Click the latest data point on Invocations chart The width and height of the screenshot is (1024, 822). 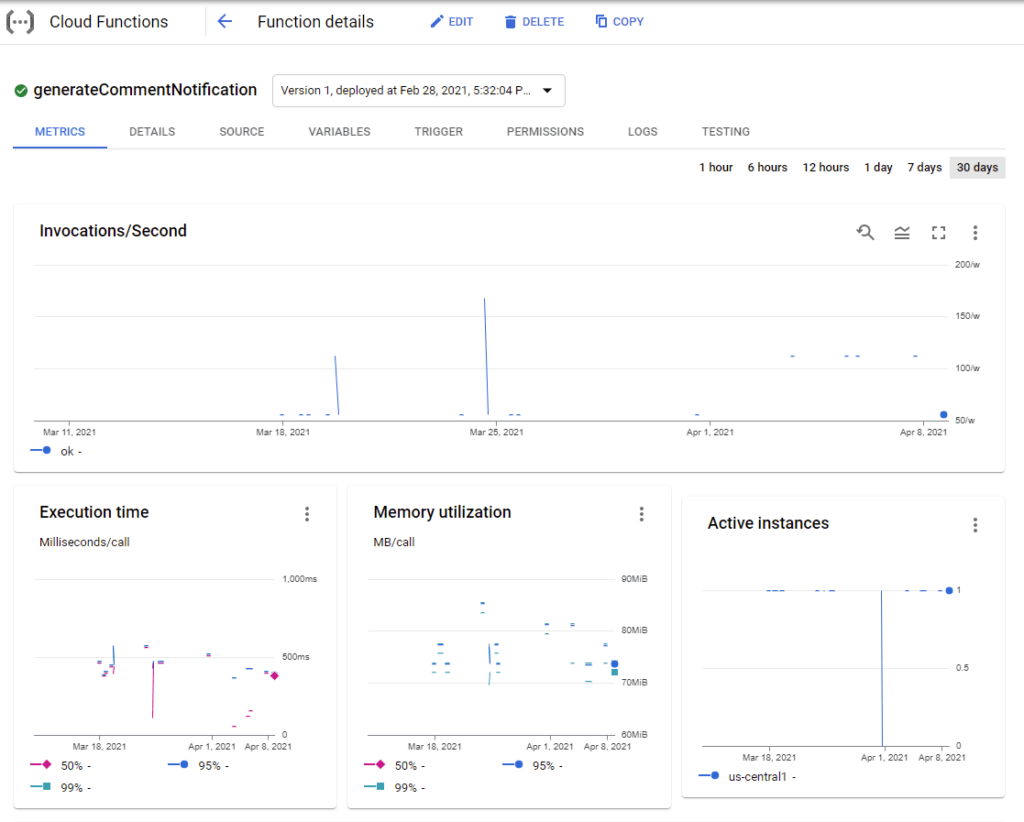pyautogui.click(x=944, y=415)
